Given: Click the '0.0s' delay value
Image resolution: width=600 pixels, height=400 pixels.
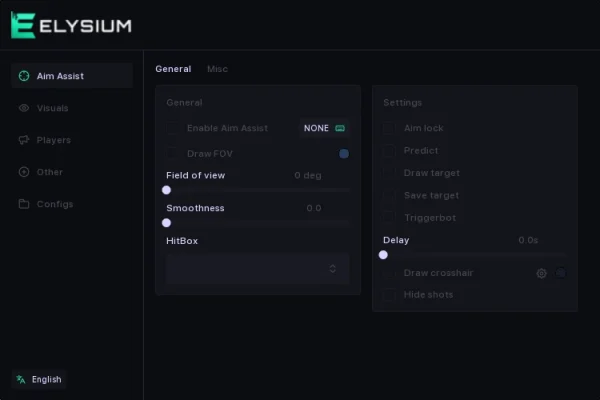Looking at the screenshot, I should click(528, 240).
